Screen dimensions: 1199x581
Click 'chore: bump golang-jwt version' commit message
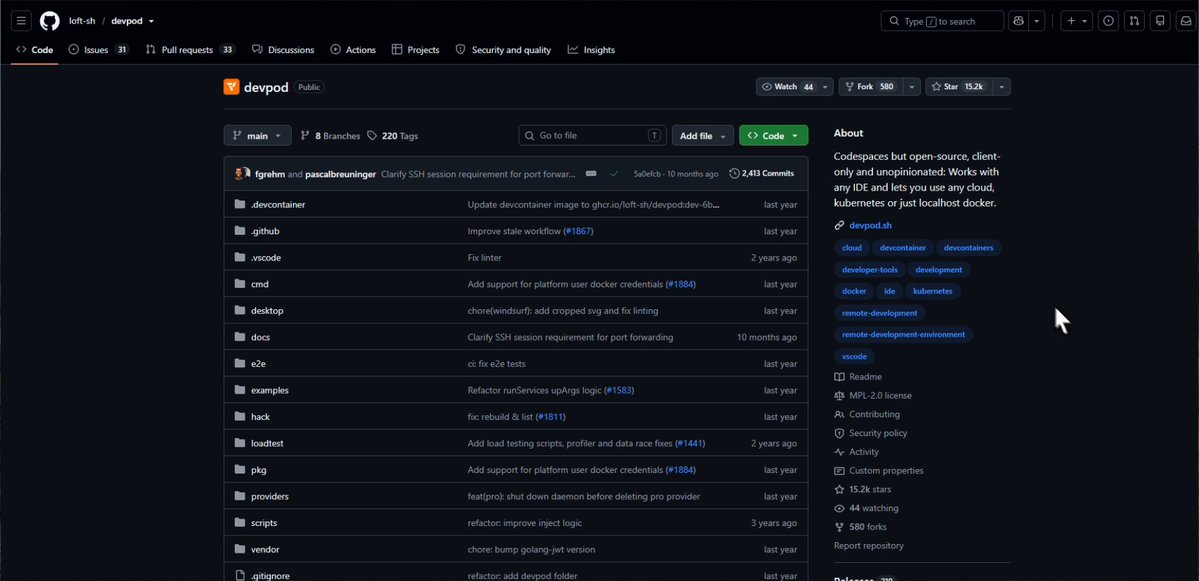coord(531,550)
